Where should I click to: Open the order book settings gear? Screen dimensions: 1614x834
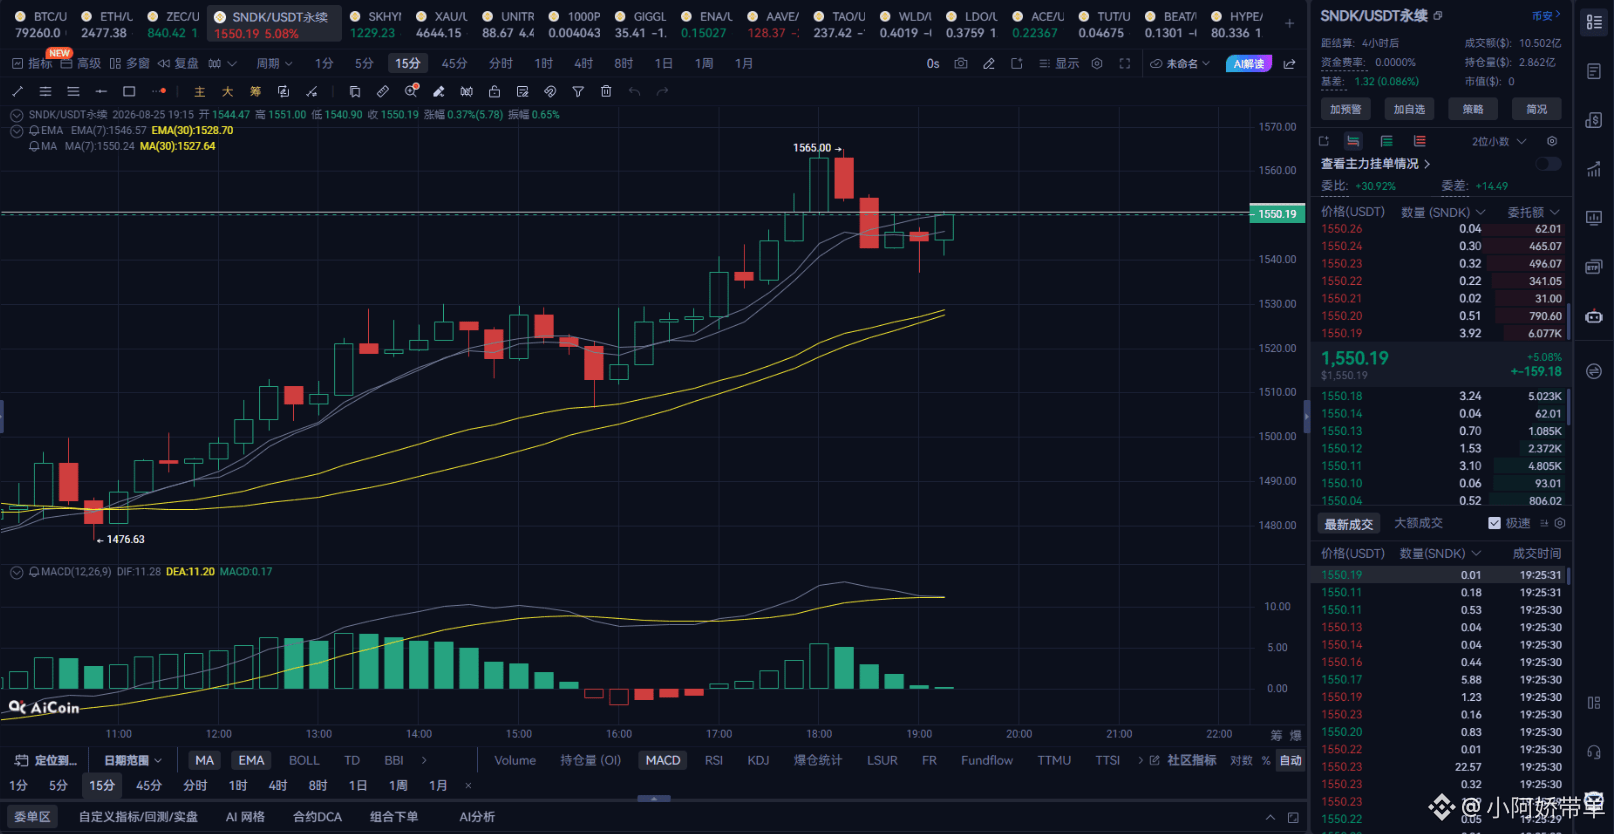click(1552, 141)
